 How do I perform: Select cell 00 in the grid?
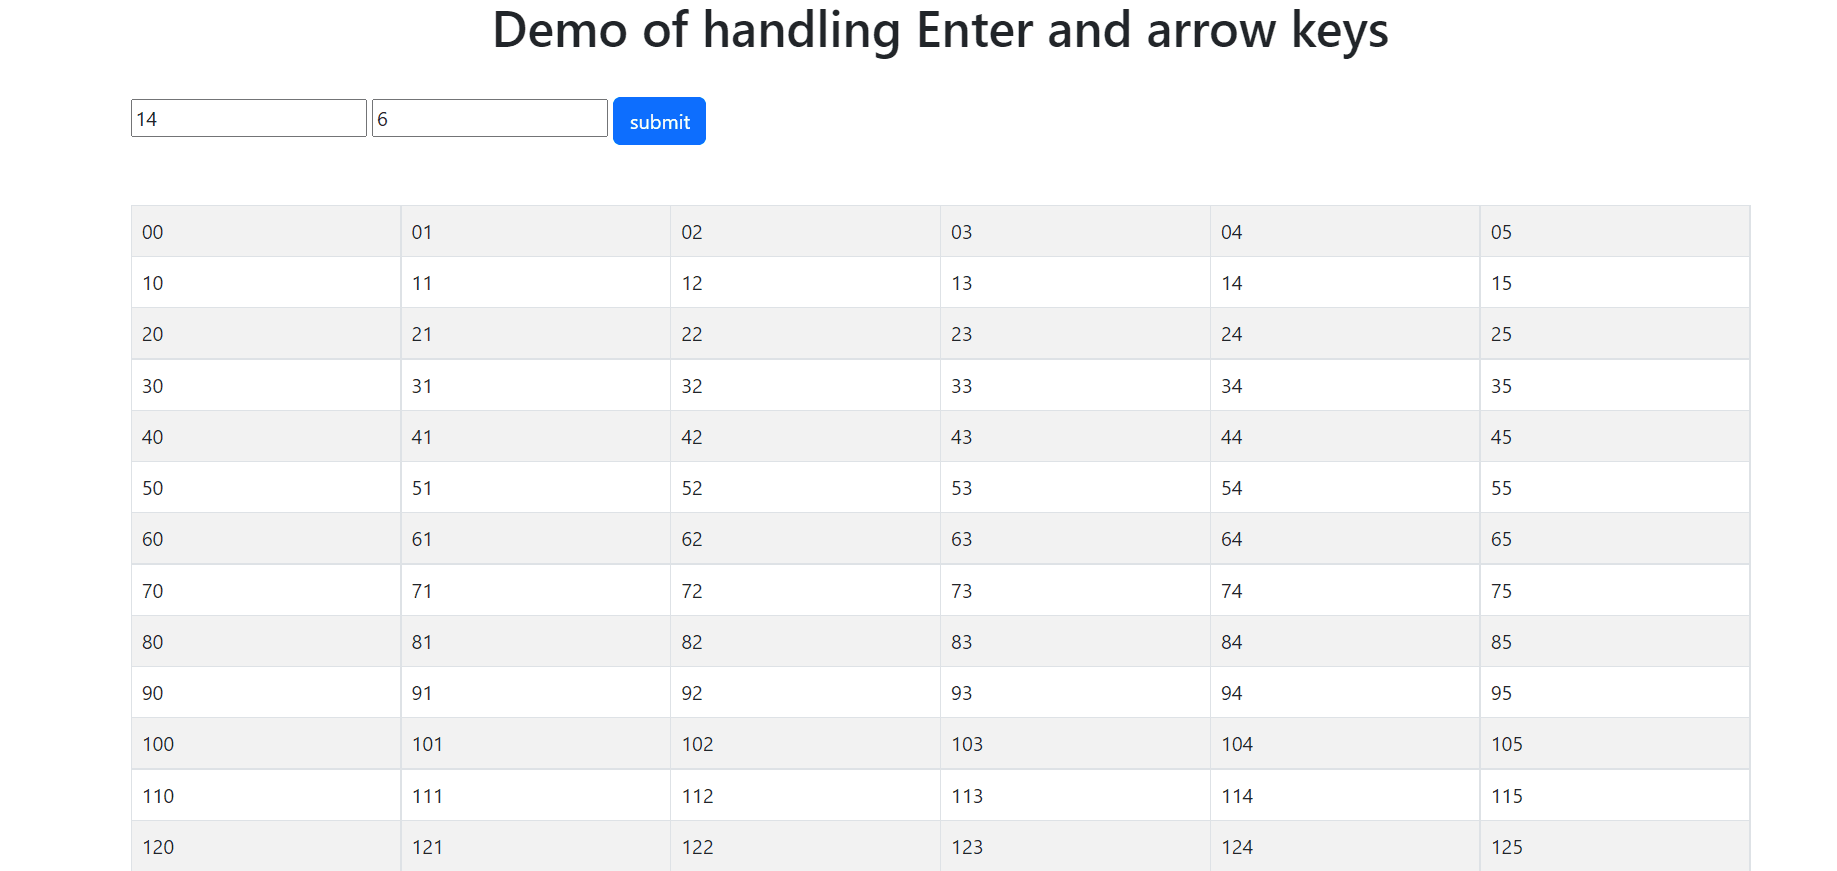(265, 231)
